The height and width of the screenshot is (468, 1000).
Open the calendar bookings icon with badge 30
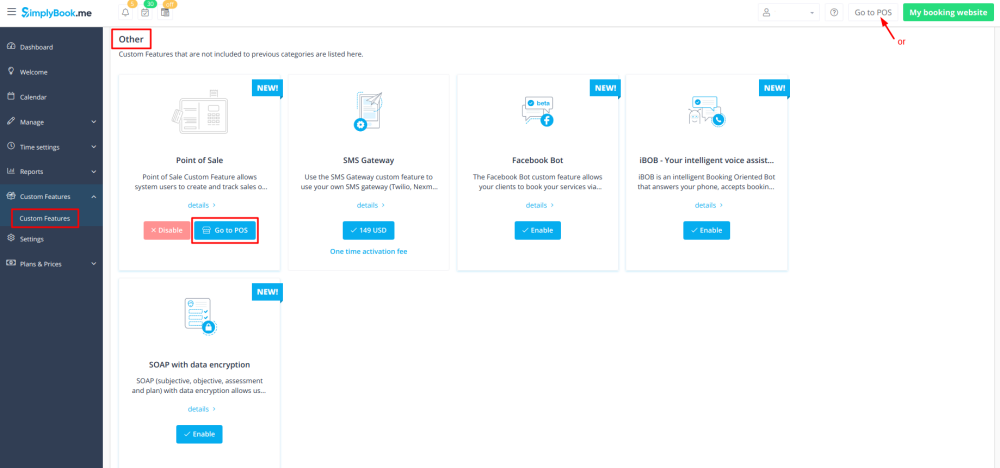145,13
